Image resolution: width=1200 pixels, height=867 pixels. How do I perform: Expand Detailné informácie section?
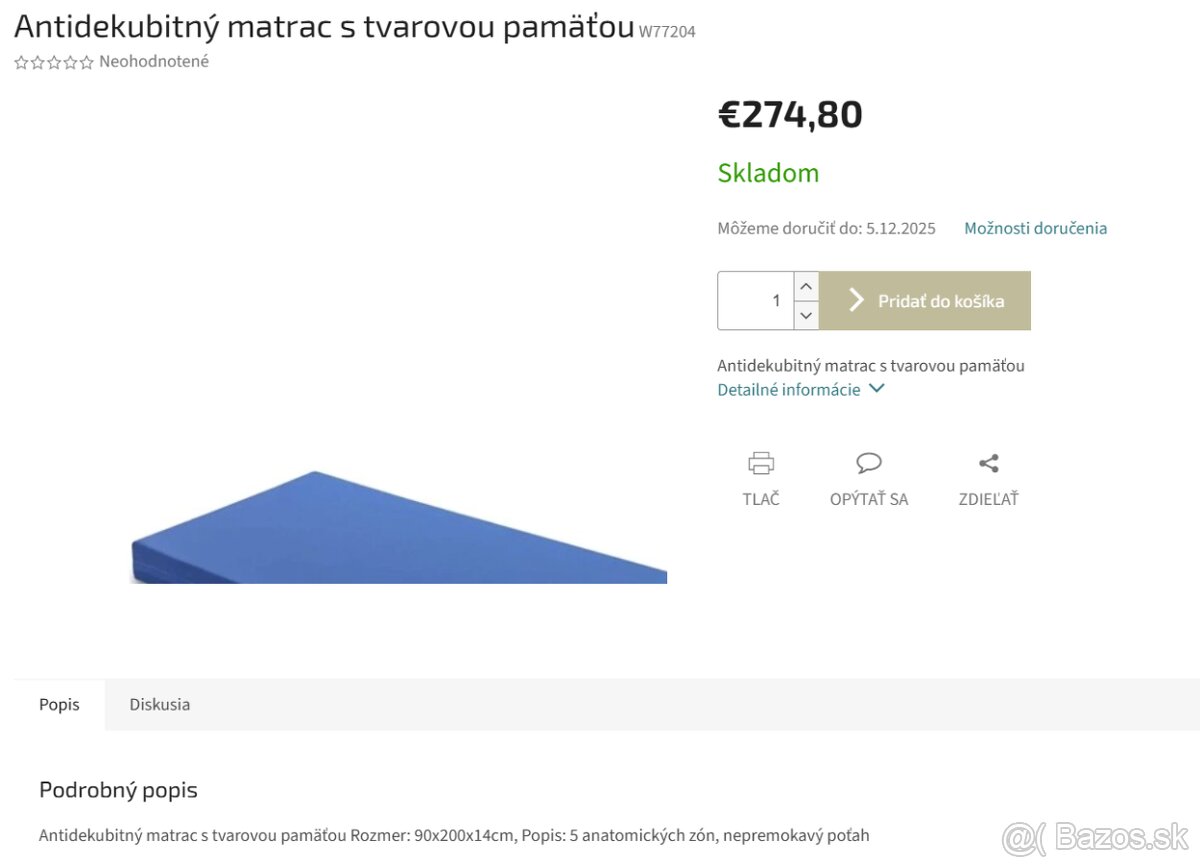pos(800,390)
